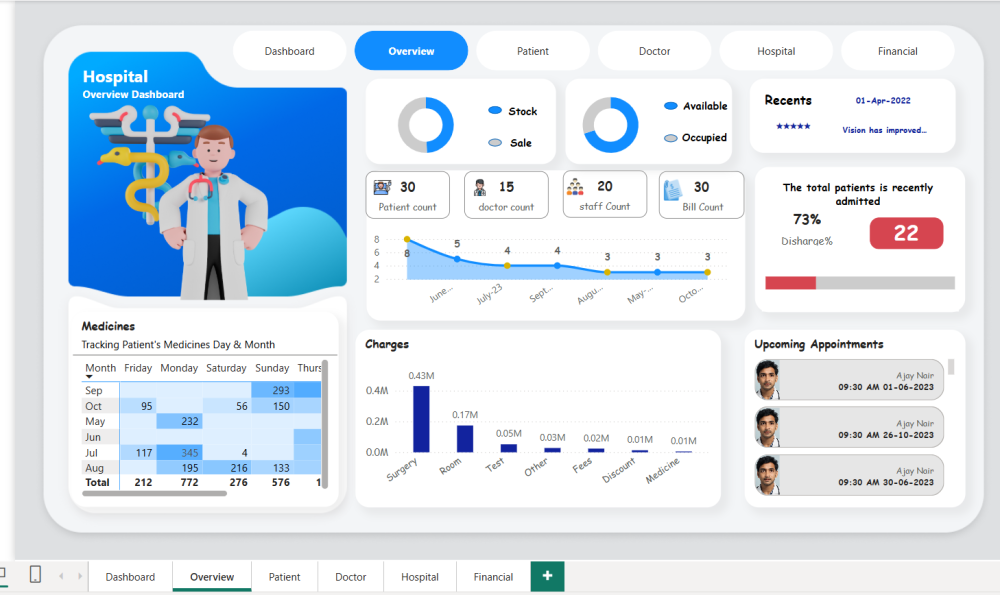Go to the Patient navigation button at top

tap(533, 51)
